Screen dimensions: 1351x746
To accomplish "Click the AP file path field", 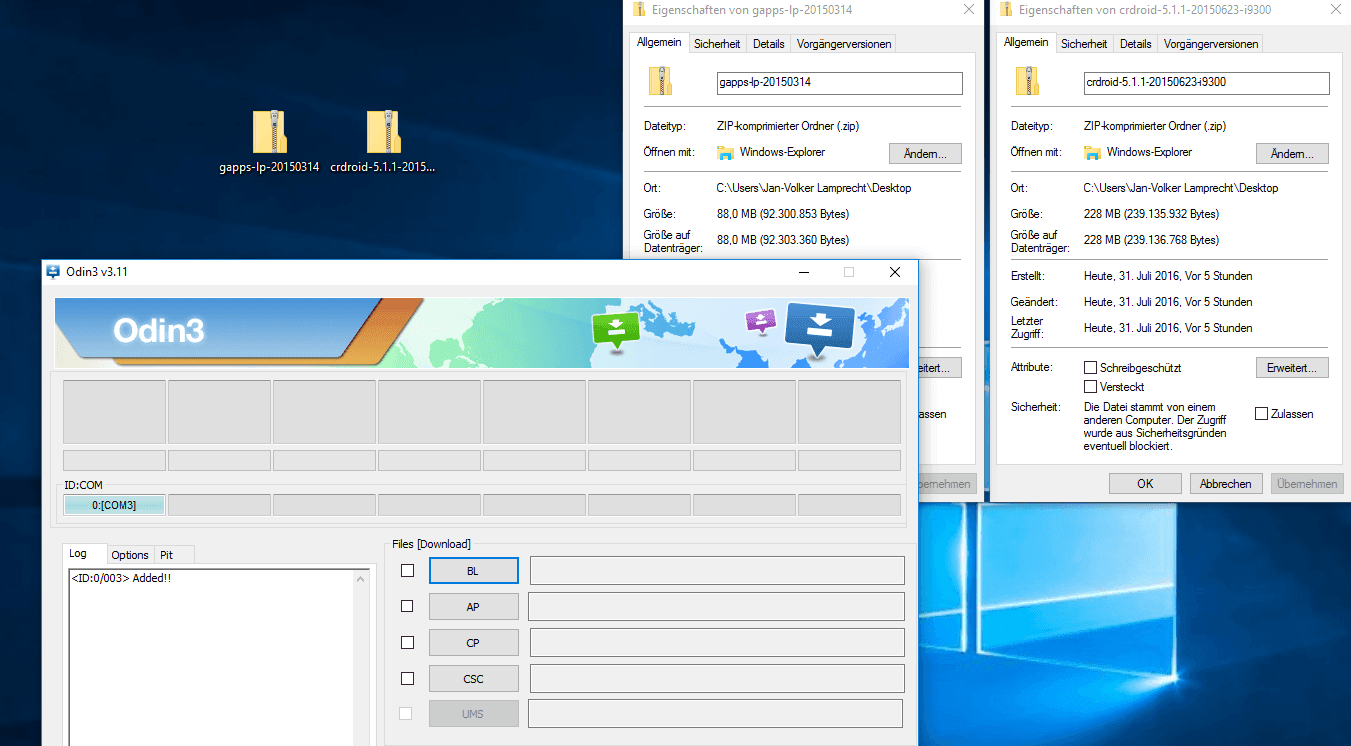I will (x=717, y=606).
